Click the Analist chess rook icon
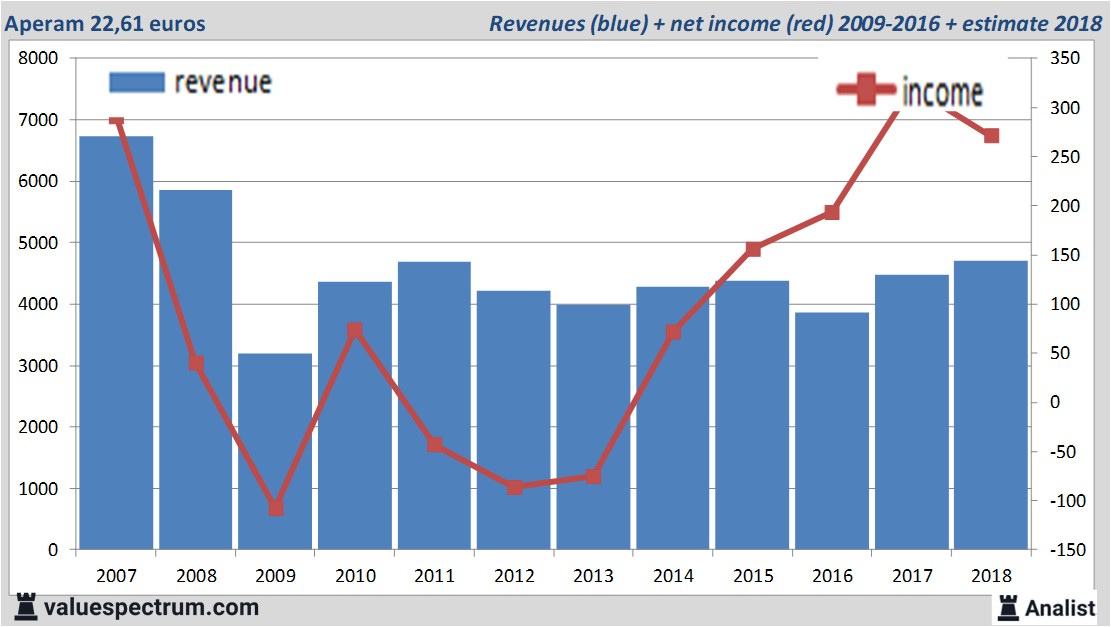Image resolution: width=1111 pixels, height=627 pixels. pyautogui.click(x=1008, y=607)
